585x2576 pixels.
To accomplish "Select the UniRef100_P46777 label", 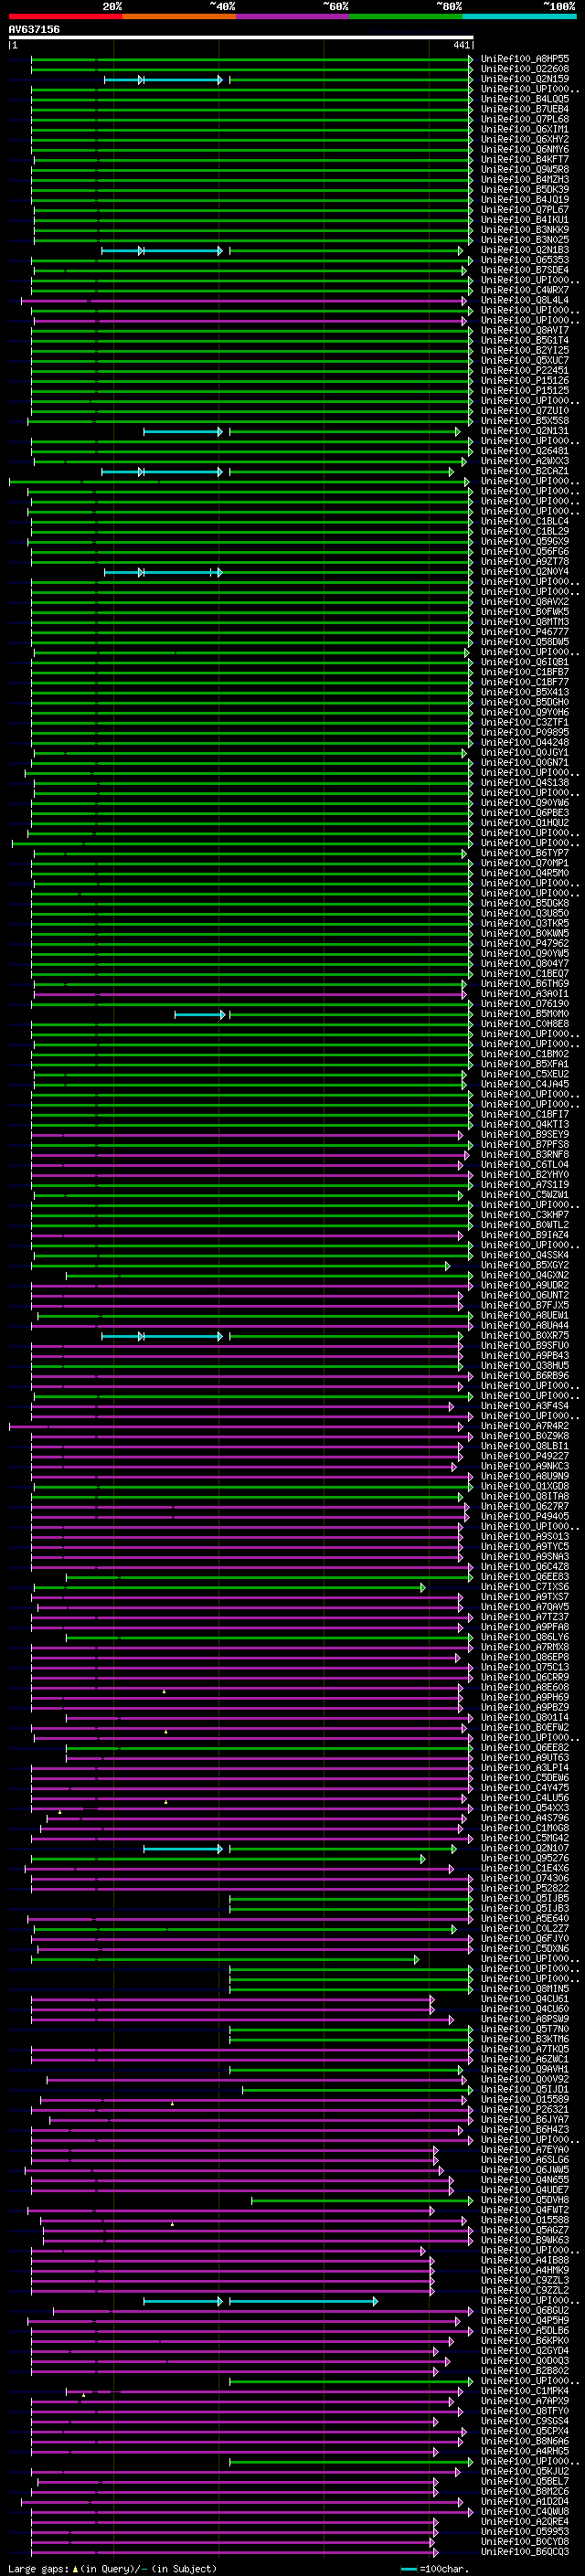I will pos(525,632).
